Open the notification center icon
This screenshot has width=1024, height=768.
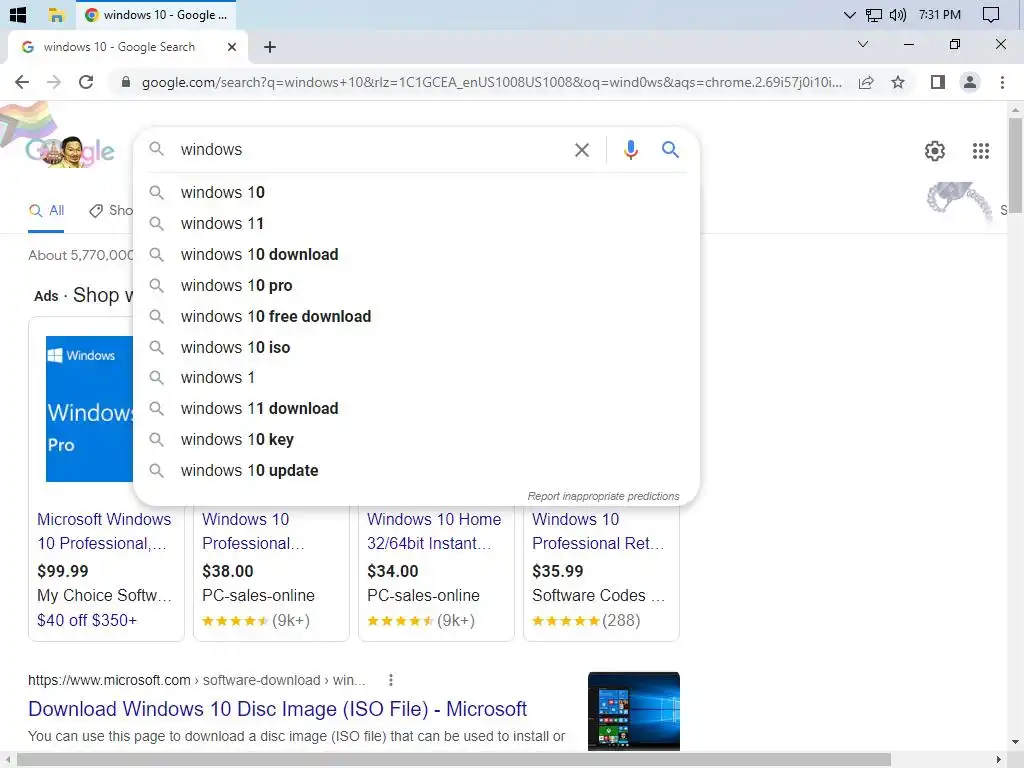pos(991,14)
